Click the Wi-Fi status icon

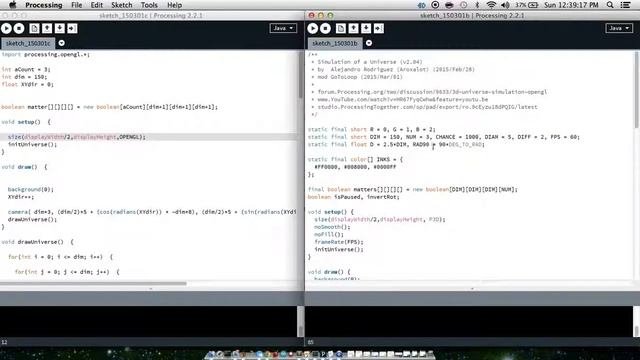click(491, 5)
